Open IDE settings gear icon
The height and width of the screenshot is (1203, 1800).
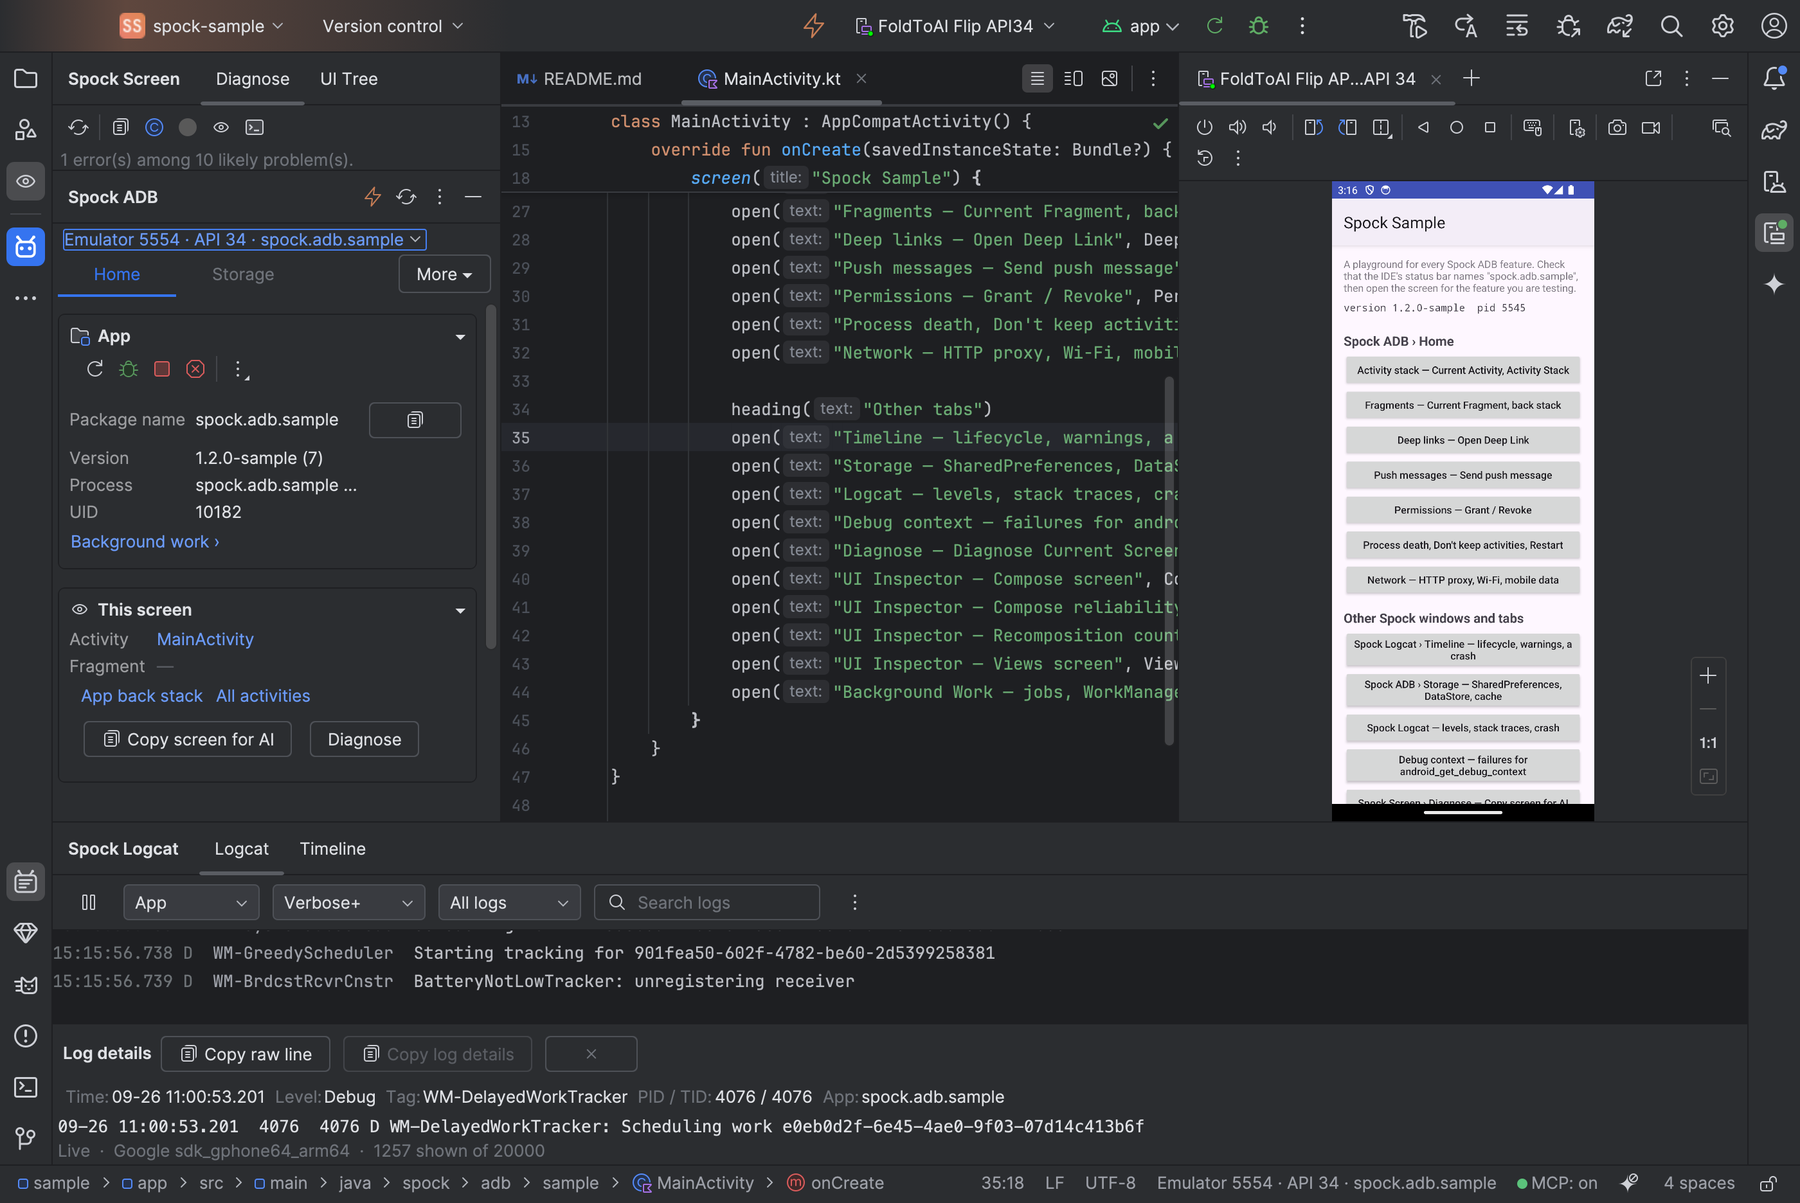(1722, 26)
